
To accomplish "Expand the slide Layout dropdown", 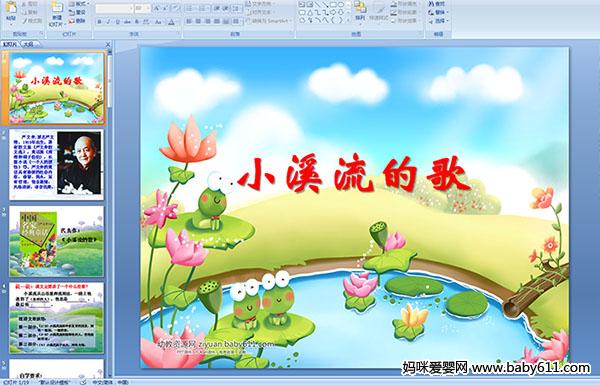I will pyautogui.click(x=78, y=4).
